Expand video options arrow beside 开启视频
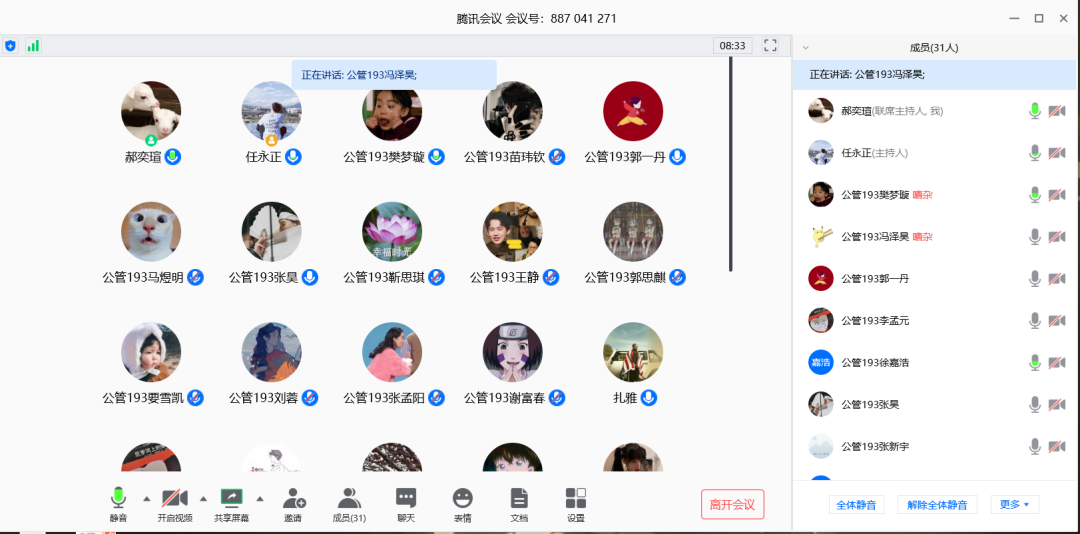This screenshot has height=534, width=1080. (203, 497)
